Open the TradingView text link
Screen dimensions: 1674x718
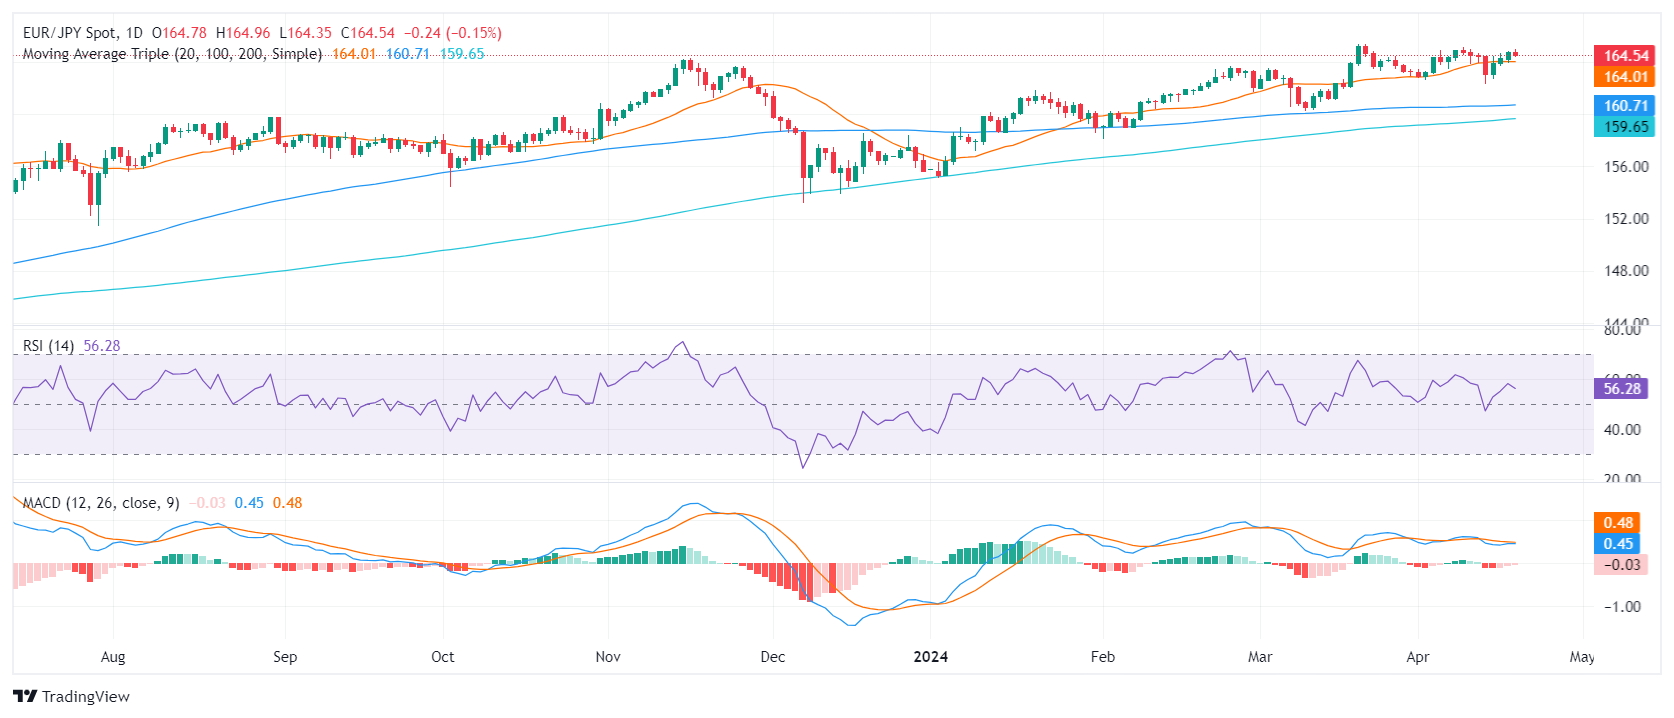pyautogui.click(x=86, y=696)
